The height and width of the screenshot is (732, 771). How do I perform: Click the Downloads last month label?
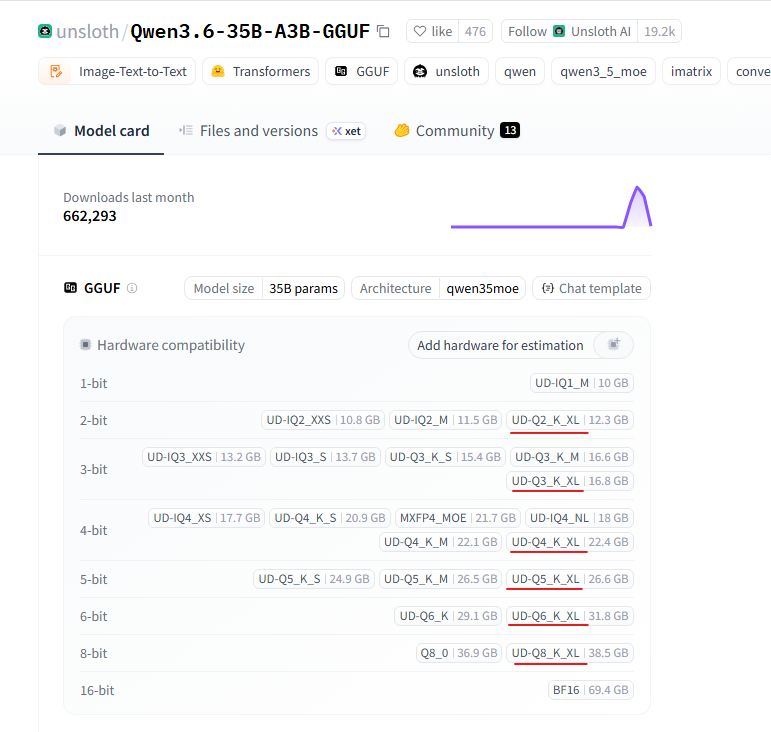coord(129,197)
